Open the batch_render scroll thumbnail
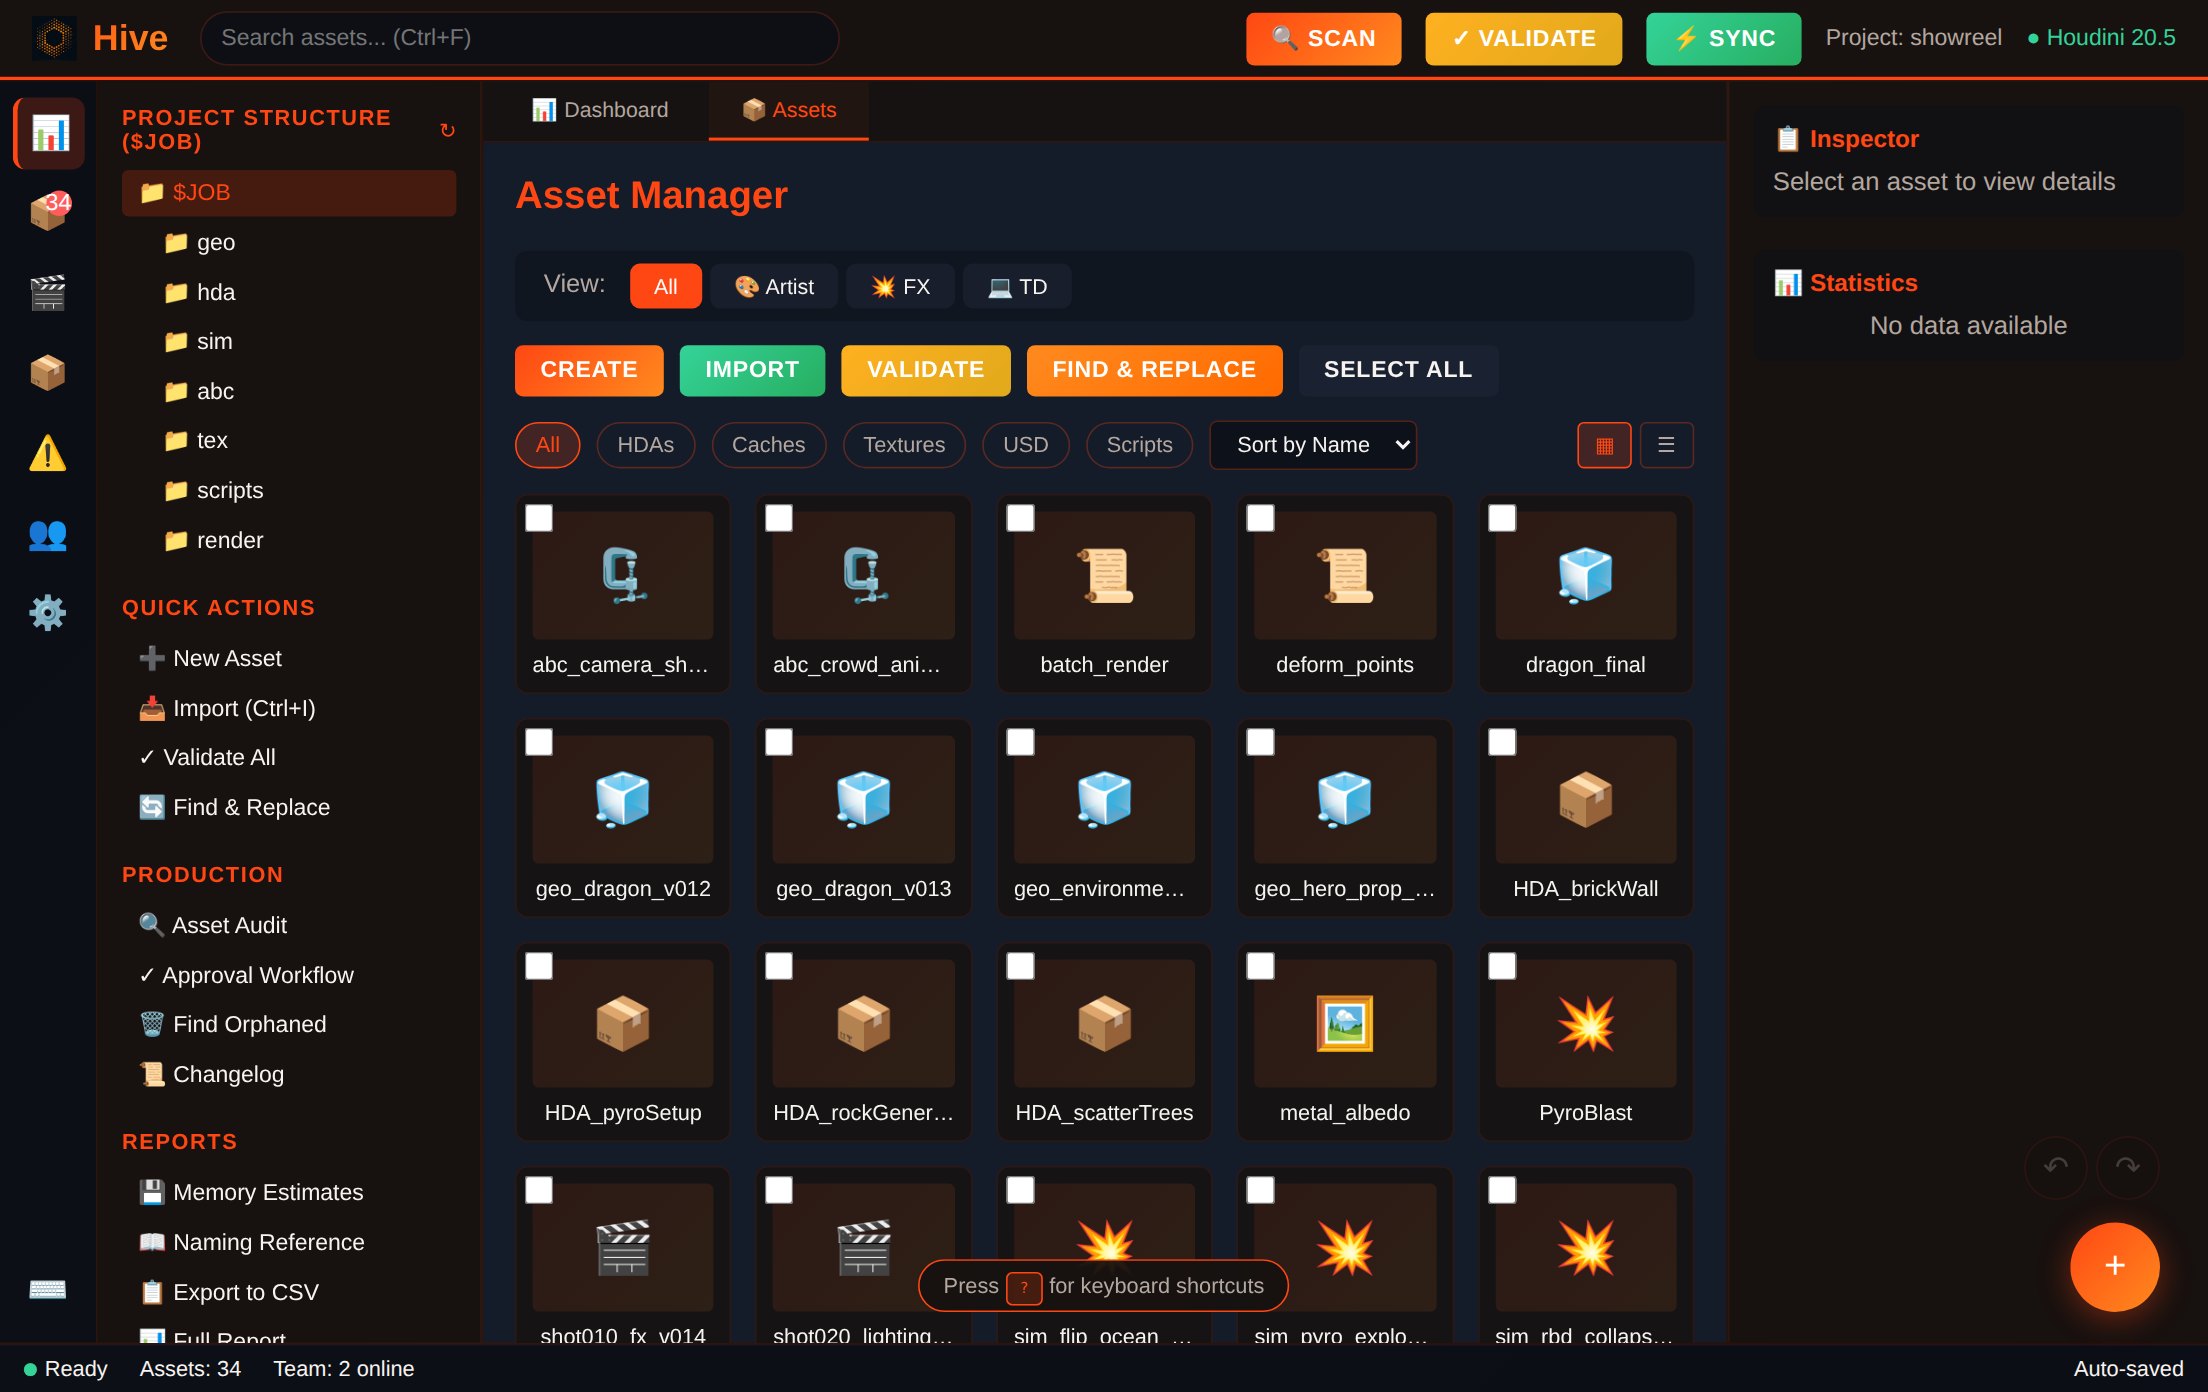Image resolution: width=2208 pixels, height=1392 pixels. (x=1104, y=576)
